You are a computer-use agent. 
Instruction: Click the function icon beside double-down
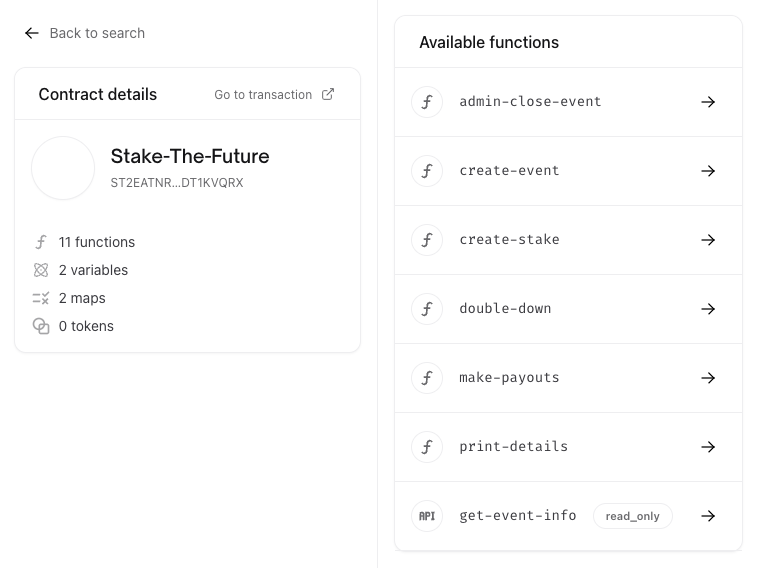[427, 309]
